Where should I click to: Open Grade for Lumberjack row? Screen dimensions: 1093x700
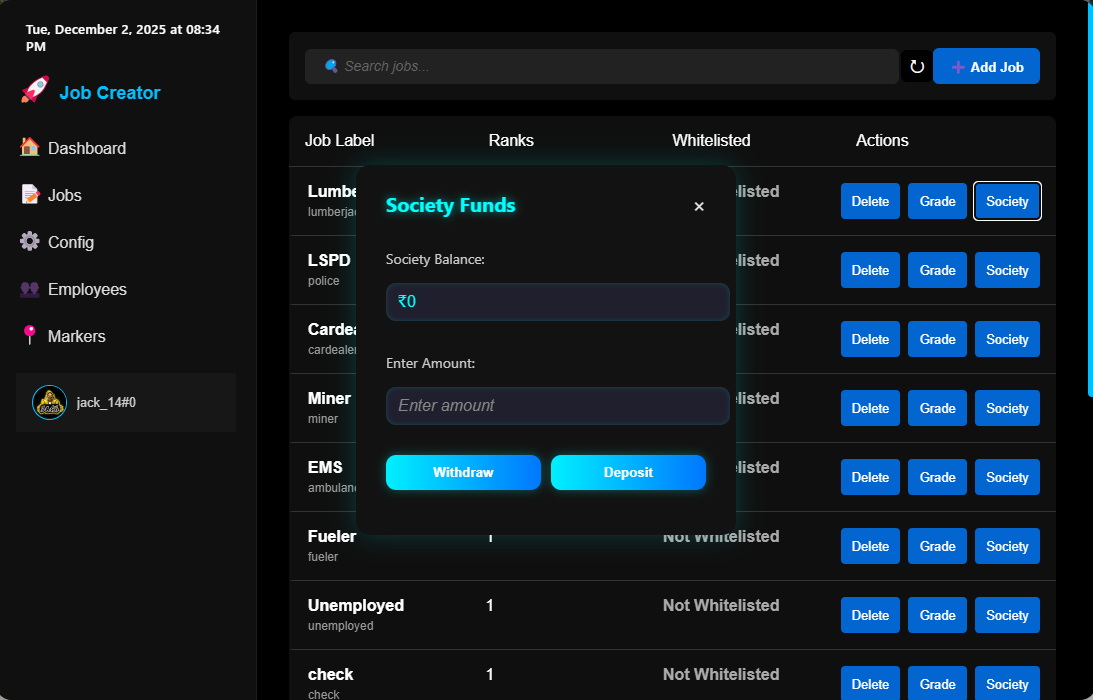coord(938,201)
